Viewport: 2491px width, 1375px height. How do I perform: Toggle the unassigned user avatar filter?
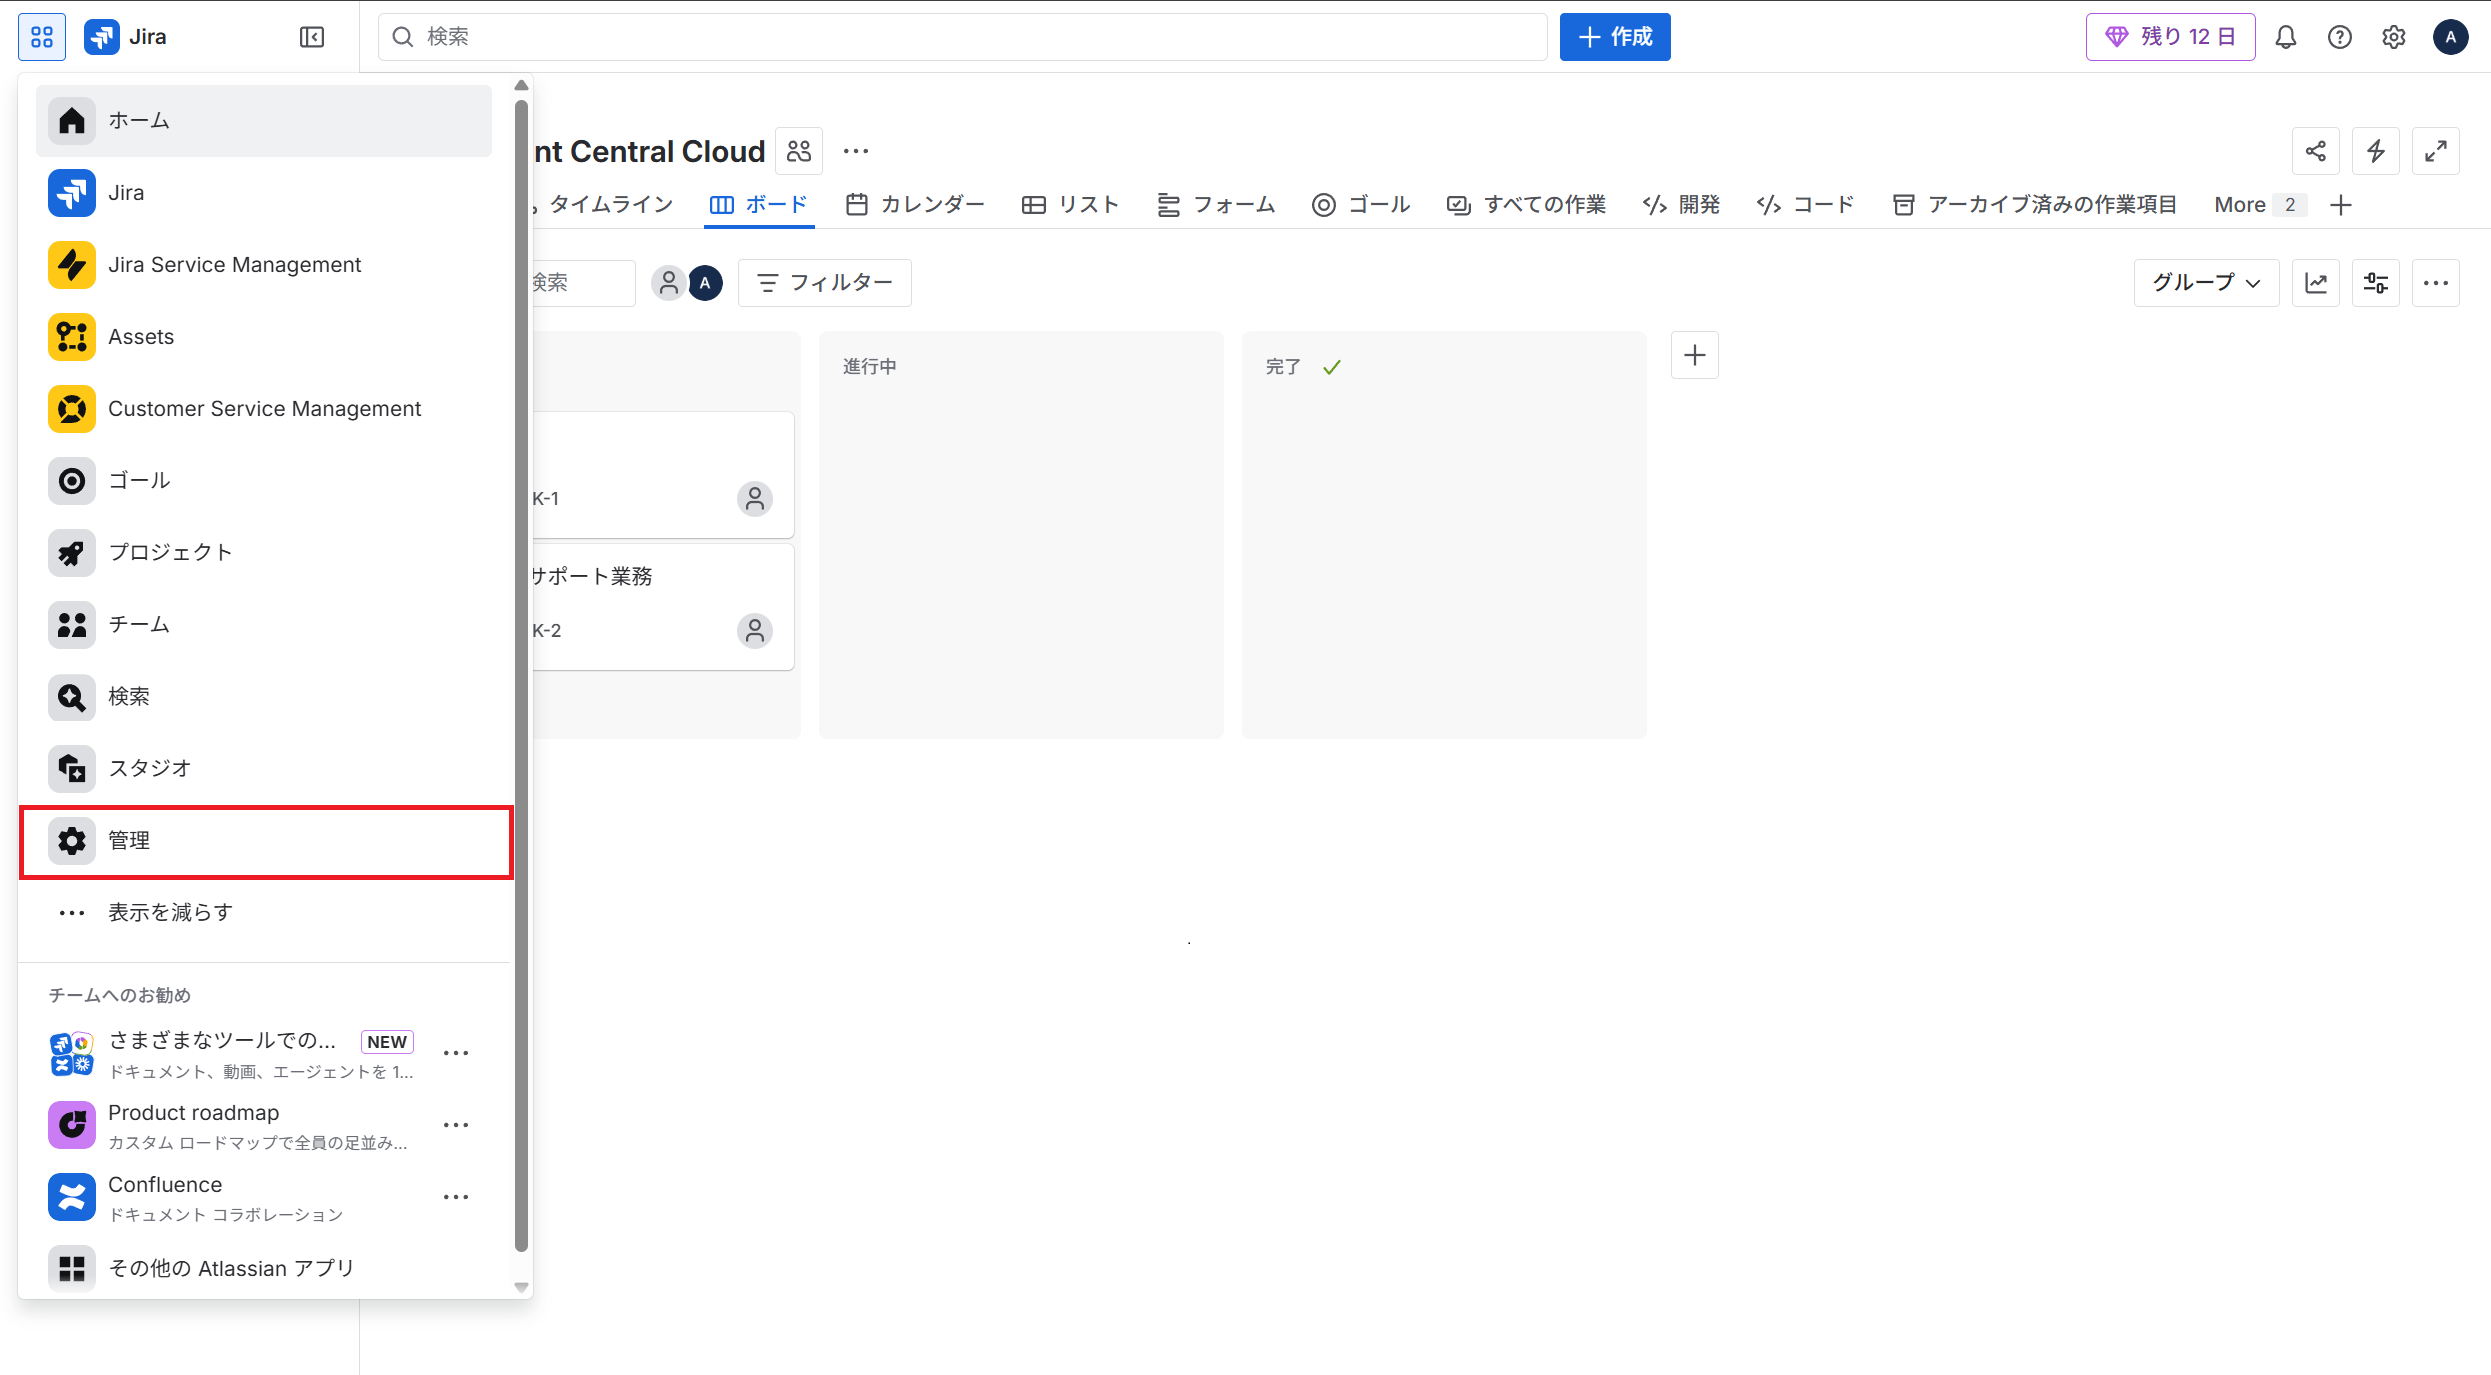(x=669, y=283)
